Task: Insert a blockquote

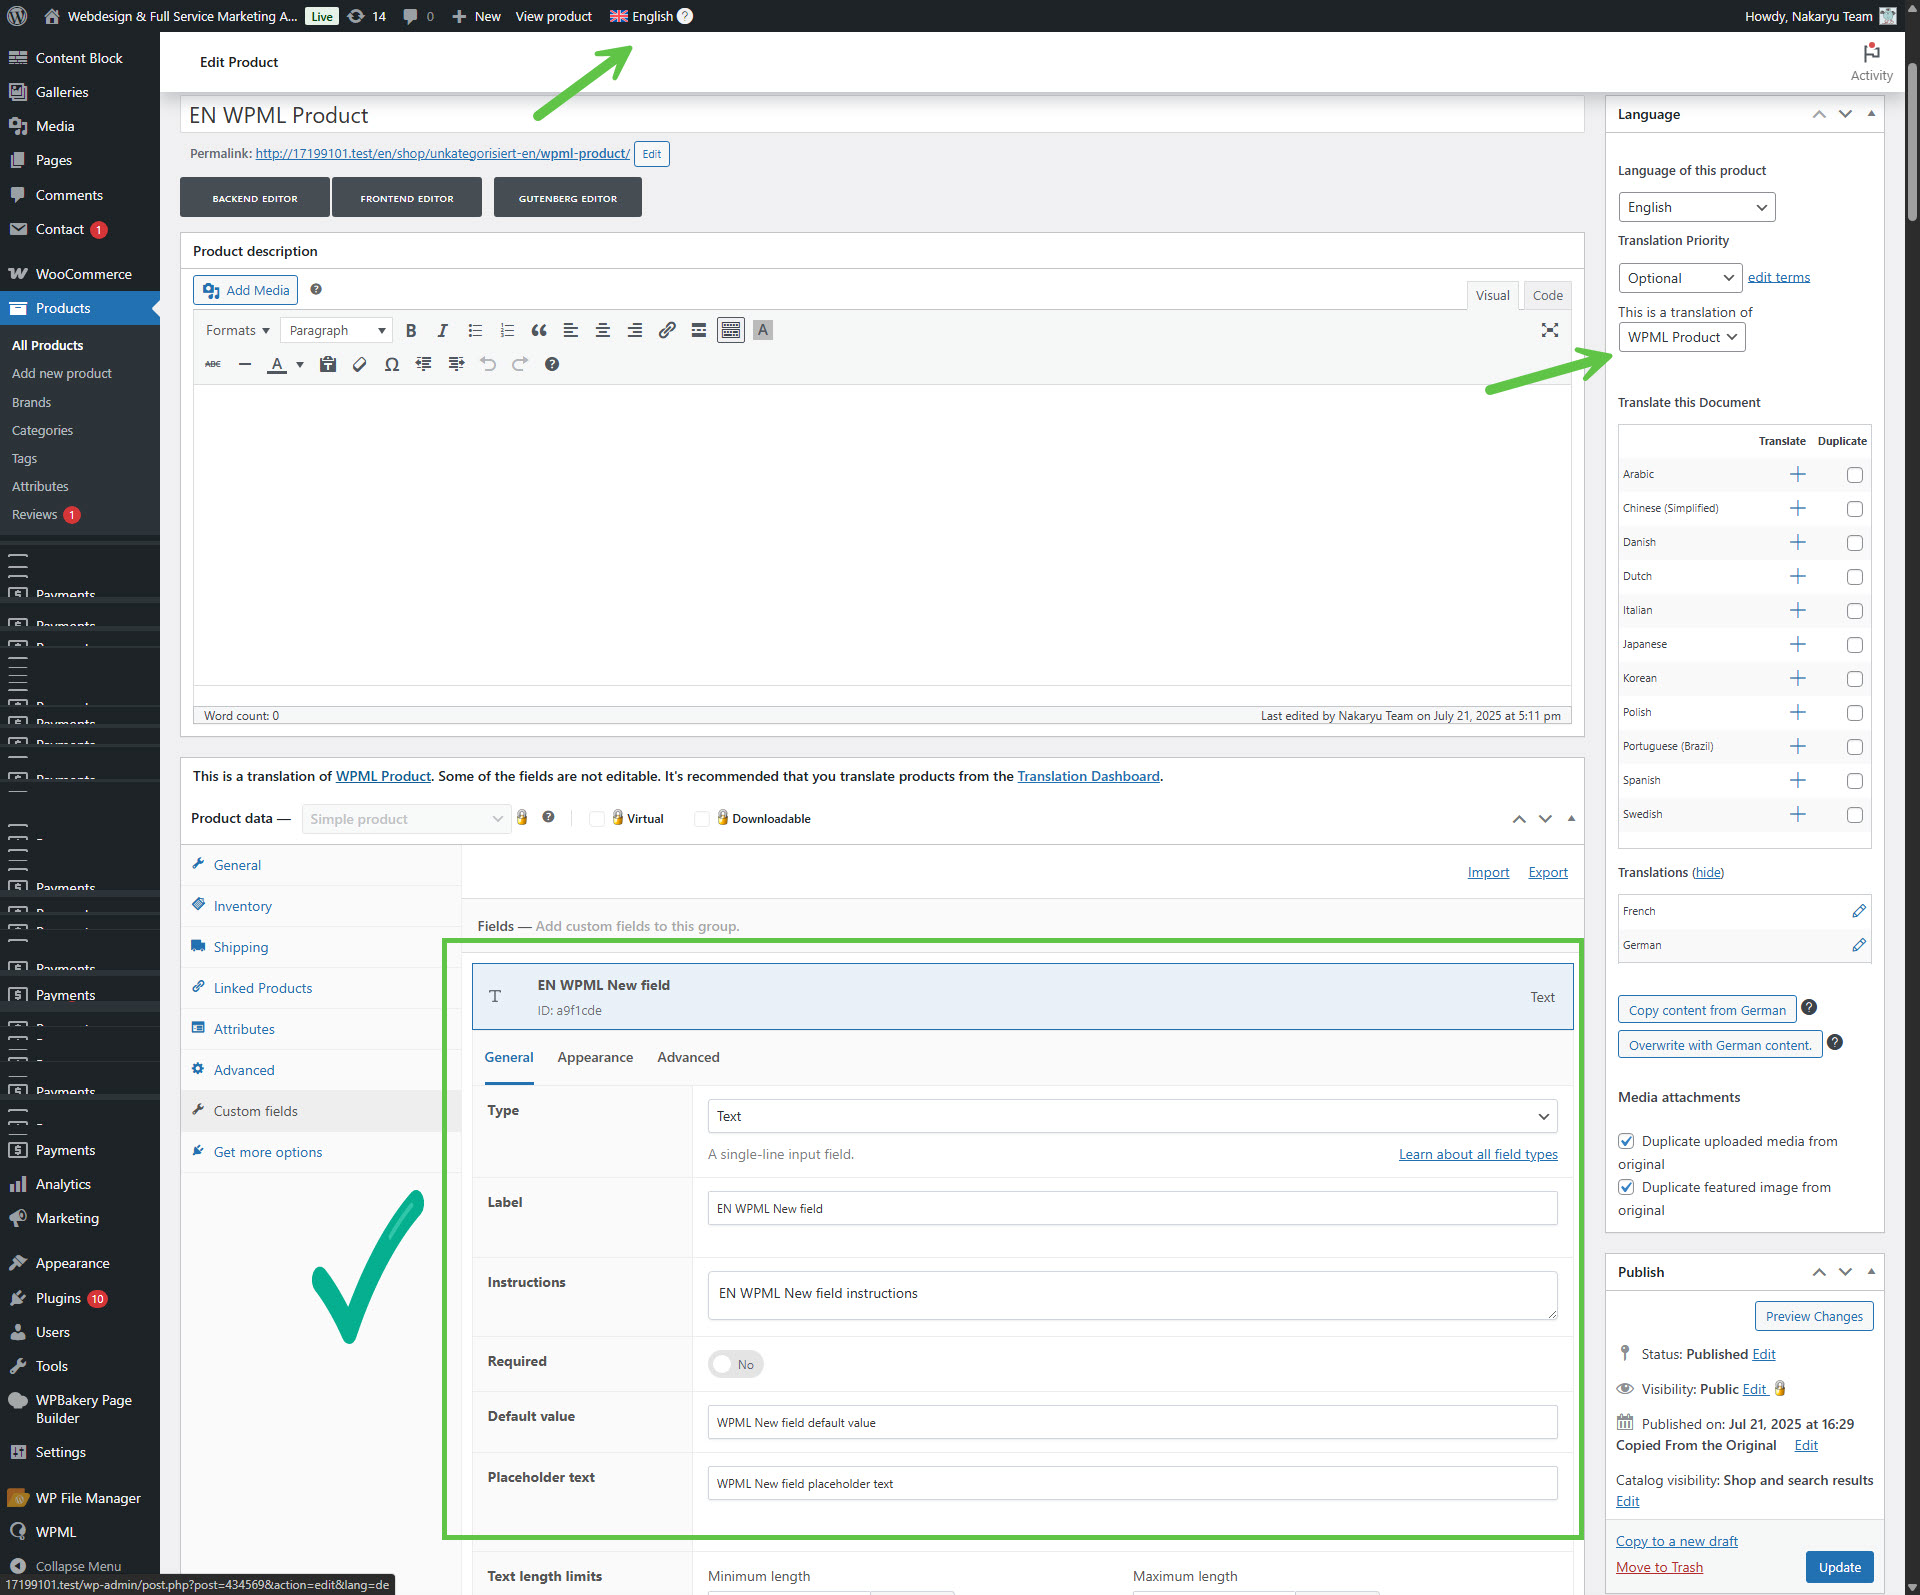Action: [539, 330]
